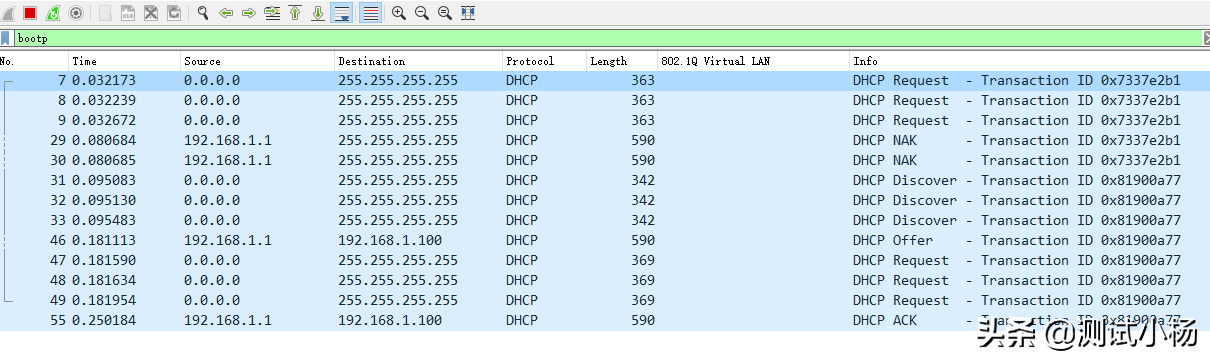Select packet number 8 row
The height and width of the screenshot is (361, 1210).
[605, 100]
